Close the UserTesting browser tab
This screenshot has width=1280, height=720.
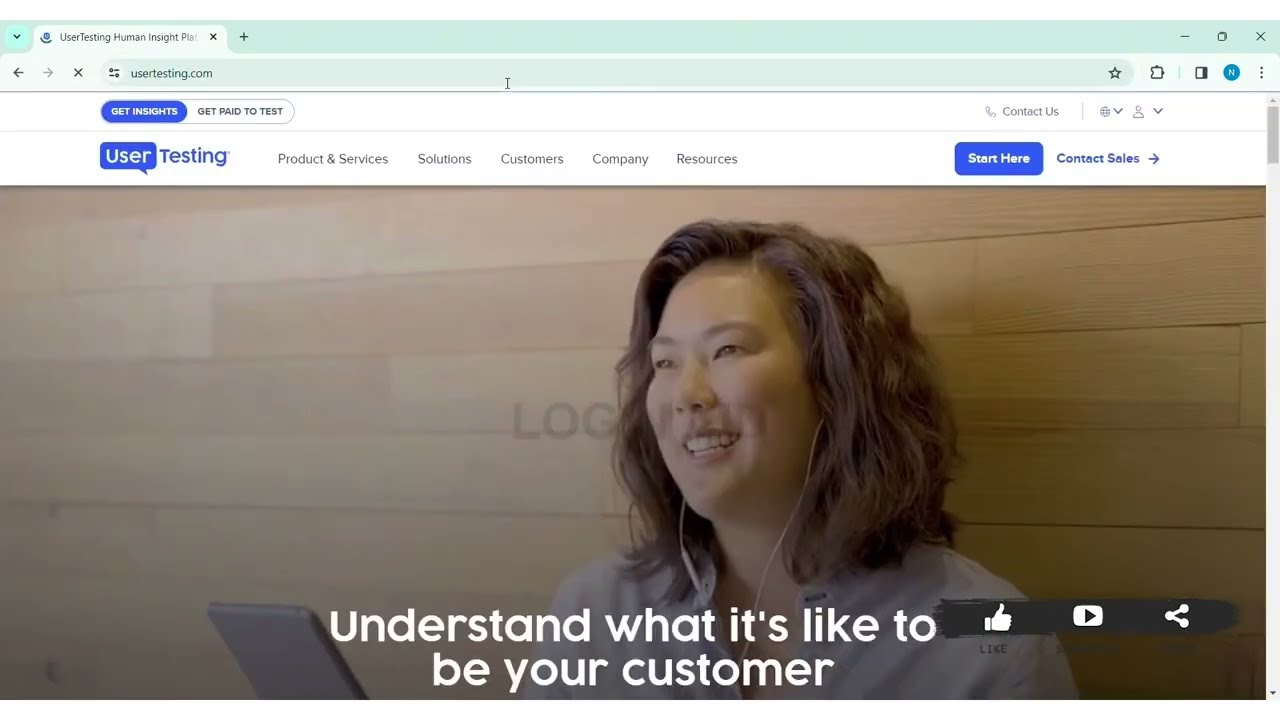[213, 37]
